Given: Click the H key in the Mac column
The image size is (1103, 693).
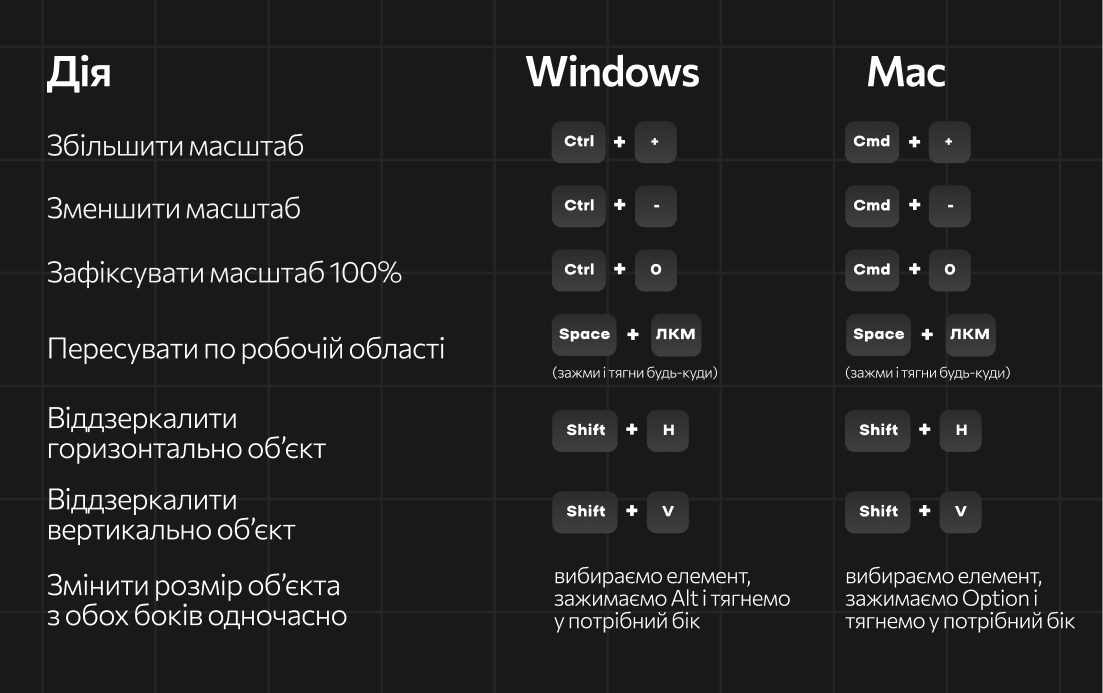Looking at the screenshot, I should point(961,430).
